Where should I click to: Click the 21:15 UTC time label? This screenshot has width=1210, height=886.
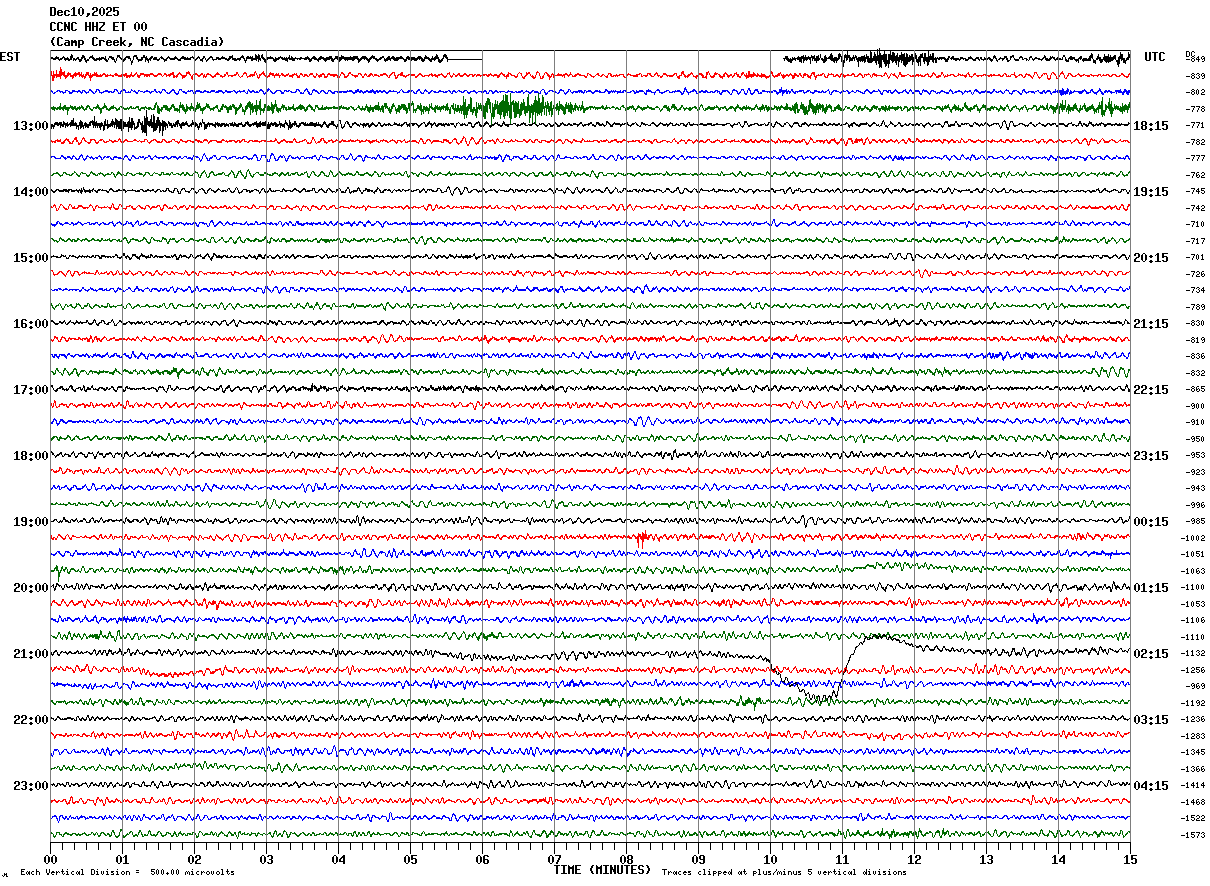coord(1151,324)
